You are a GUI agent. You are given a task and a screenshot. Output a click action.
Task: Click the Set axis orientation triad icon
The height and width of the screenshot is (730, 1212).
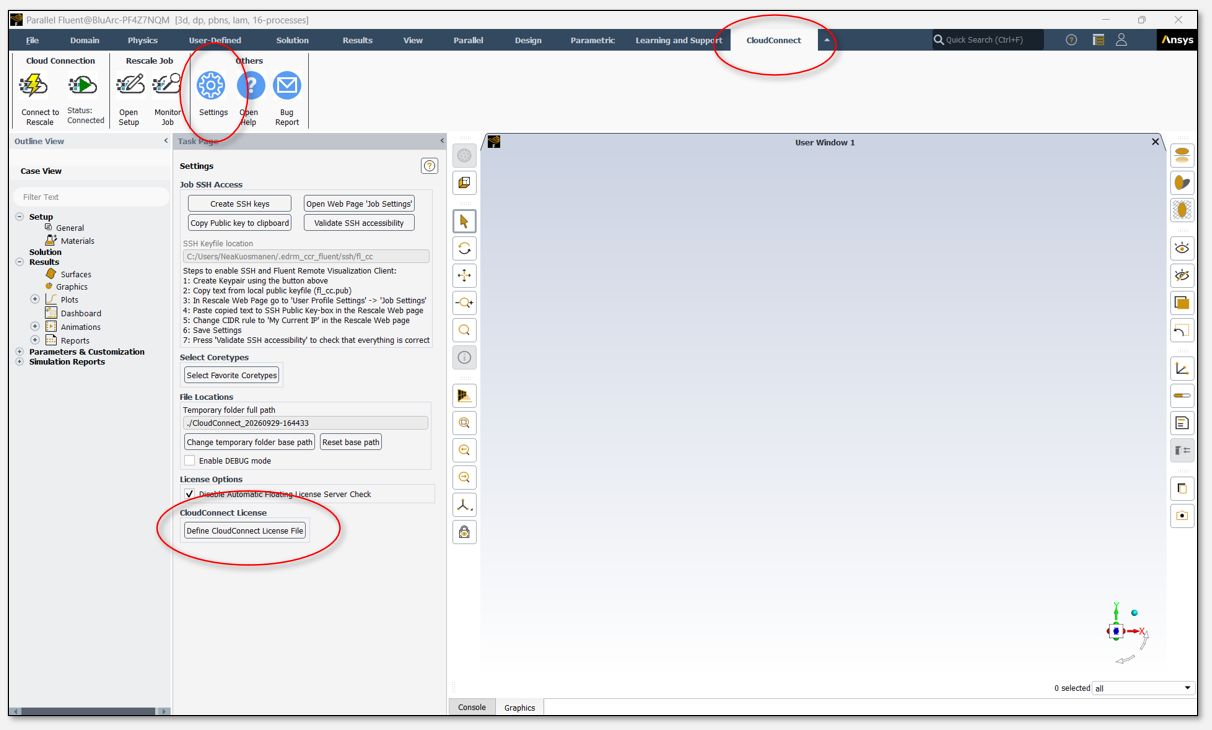[464, 505]
